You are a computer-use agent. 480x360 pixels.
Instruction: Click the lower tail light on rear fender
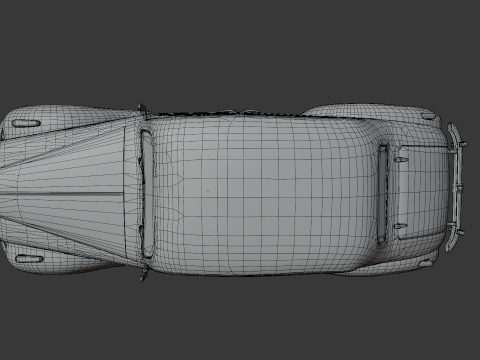pyautogui.click(x=425, y=264)
